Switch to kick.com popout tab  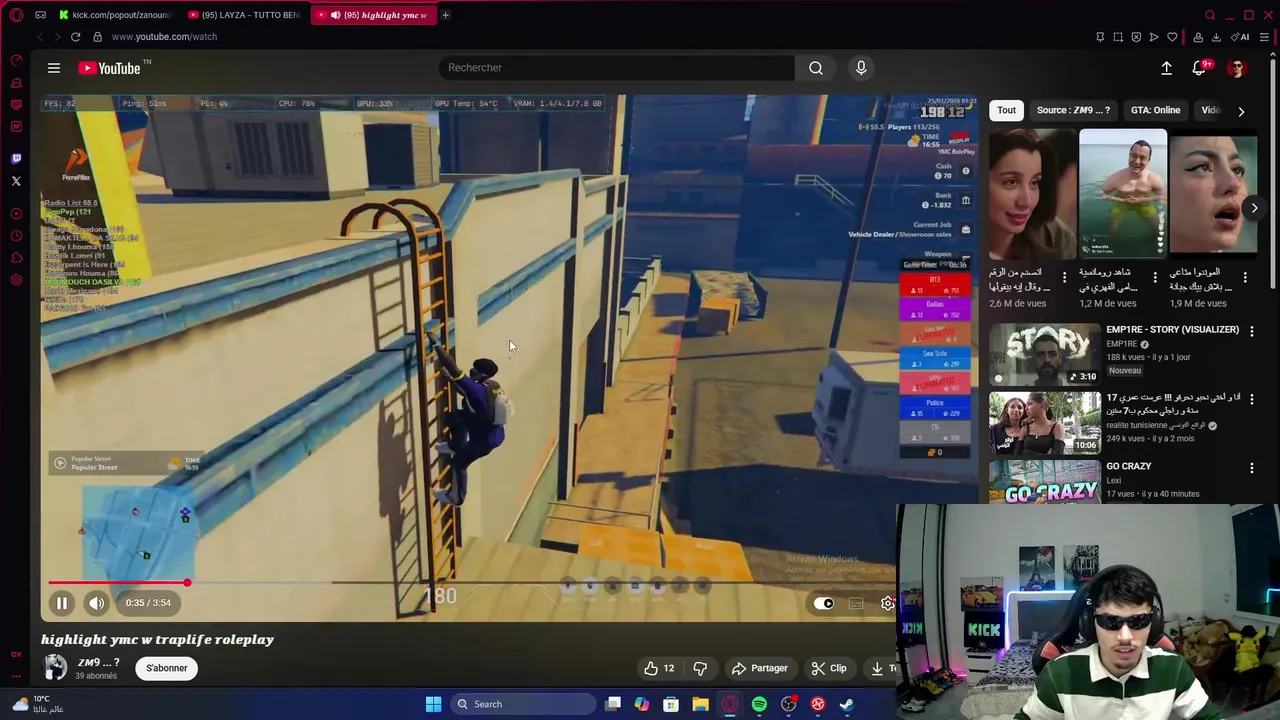(x=114, y=15)
